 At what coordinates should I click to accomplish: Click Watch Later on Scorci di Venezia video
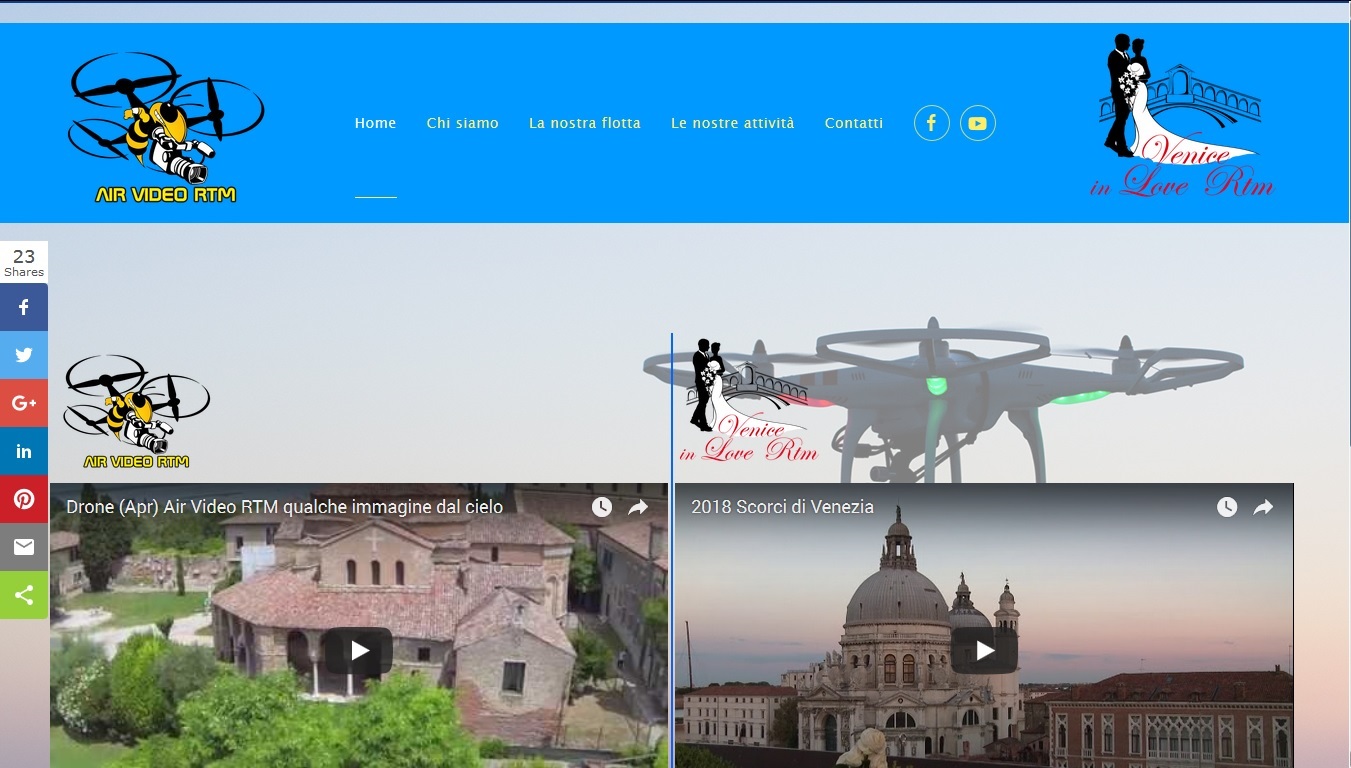coord(1227,507)
